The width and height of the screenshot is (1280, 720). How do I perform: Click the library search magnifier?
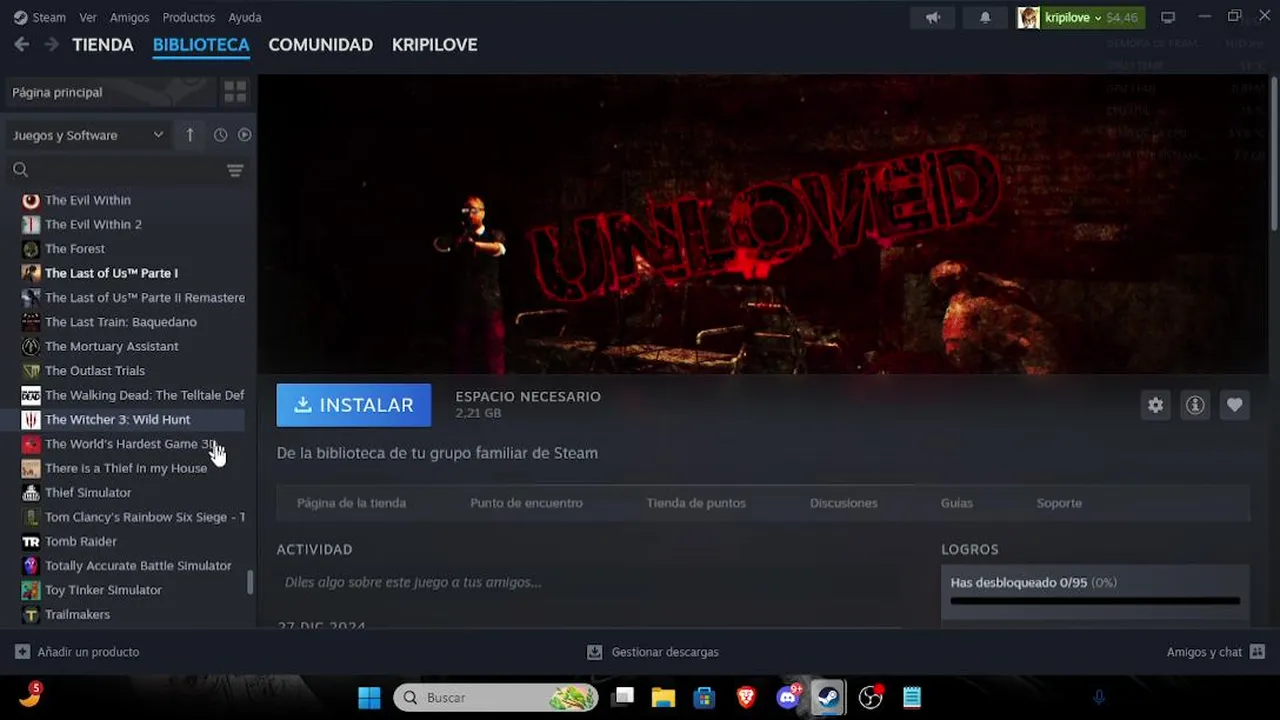pyautogui.click(x=20, y=170)
